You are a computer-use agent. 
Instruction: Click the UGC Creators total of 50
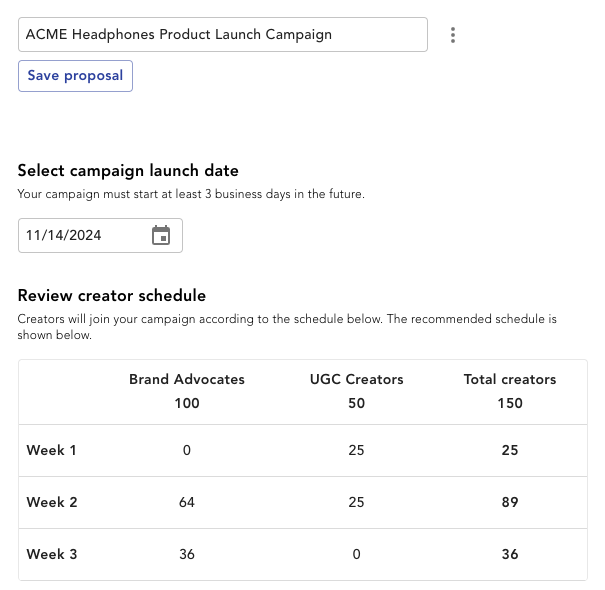tap(357, 403)
